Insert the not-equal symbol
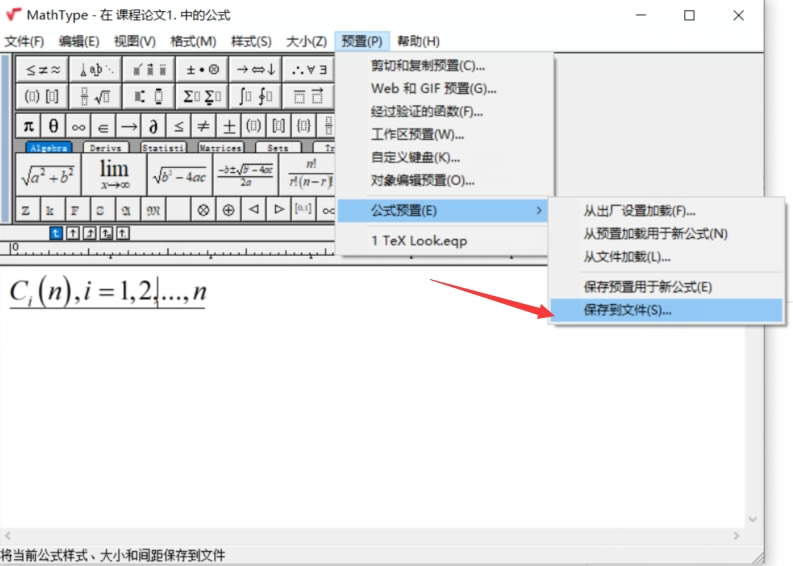Viewport: 793px width, 566px height. tap(203, 126)
